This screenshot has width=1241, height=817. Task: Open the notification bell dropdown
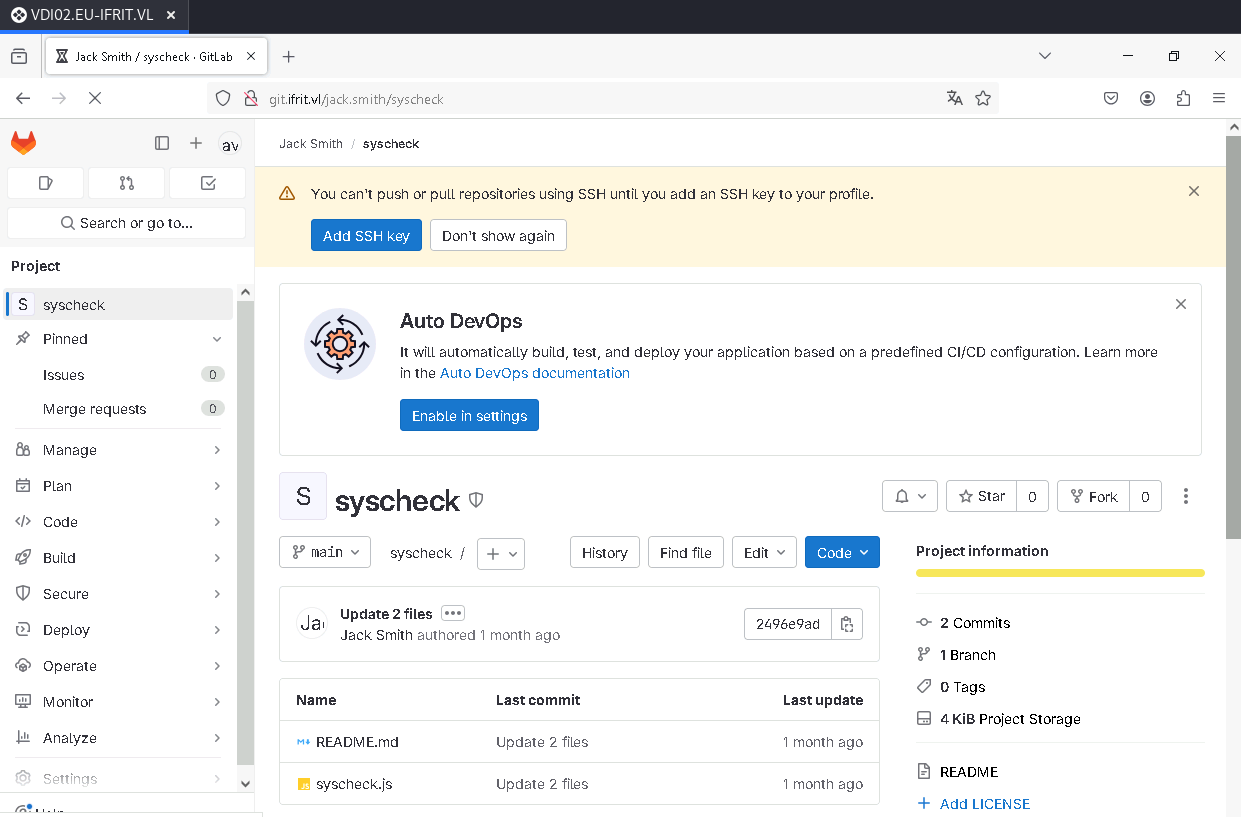point(910,496)
